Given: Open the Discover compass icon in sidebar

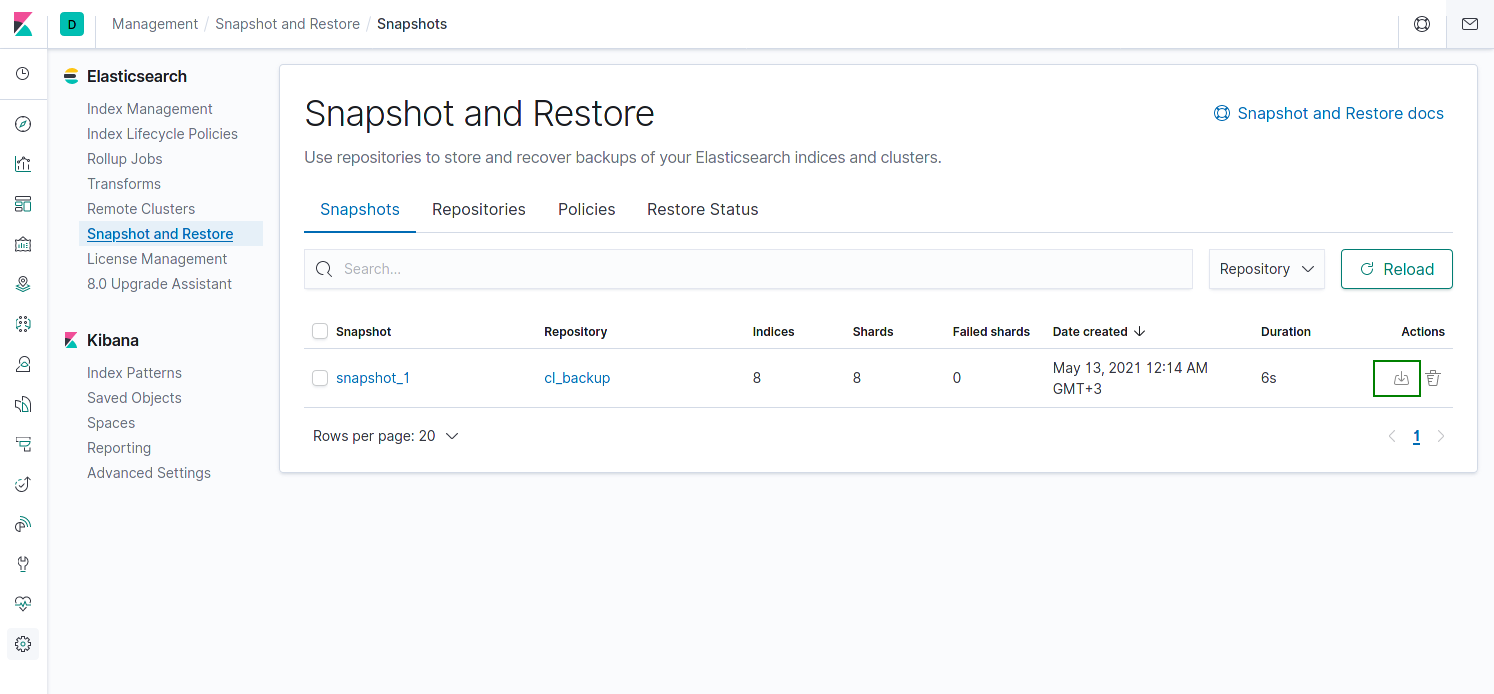Looking at the screenshot, I should click(x=23, y=124).
